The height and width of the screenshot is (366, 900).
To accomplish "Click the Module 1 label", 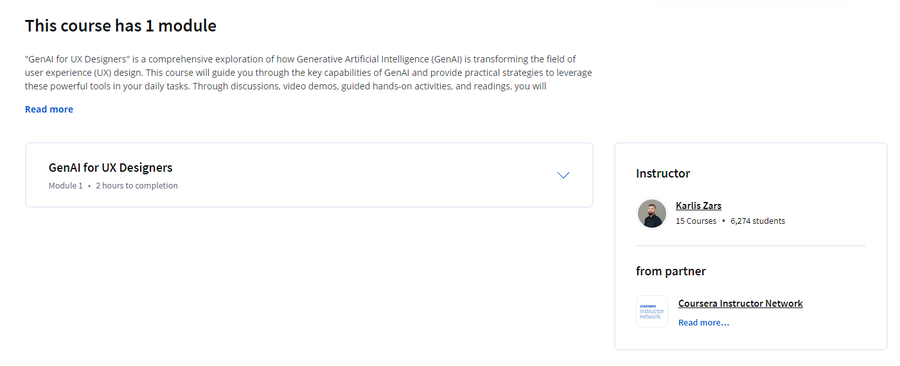I will (x=65, y=186).
